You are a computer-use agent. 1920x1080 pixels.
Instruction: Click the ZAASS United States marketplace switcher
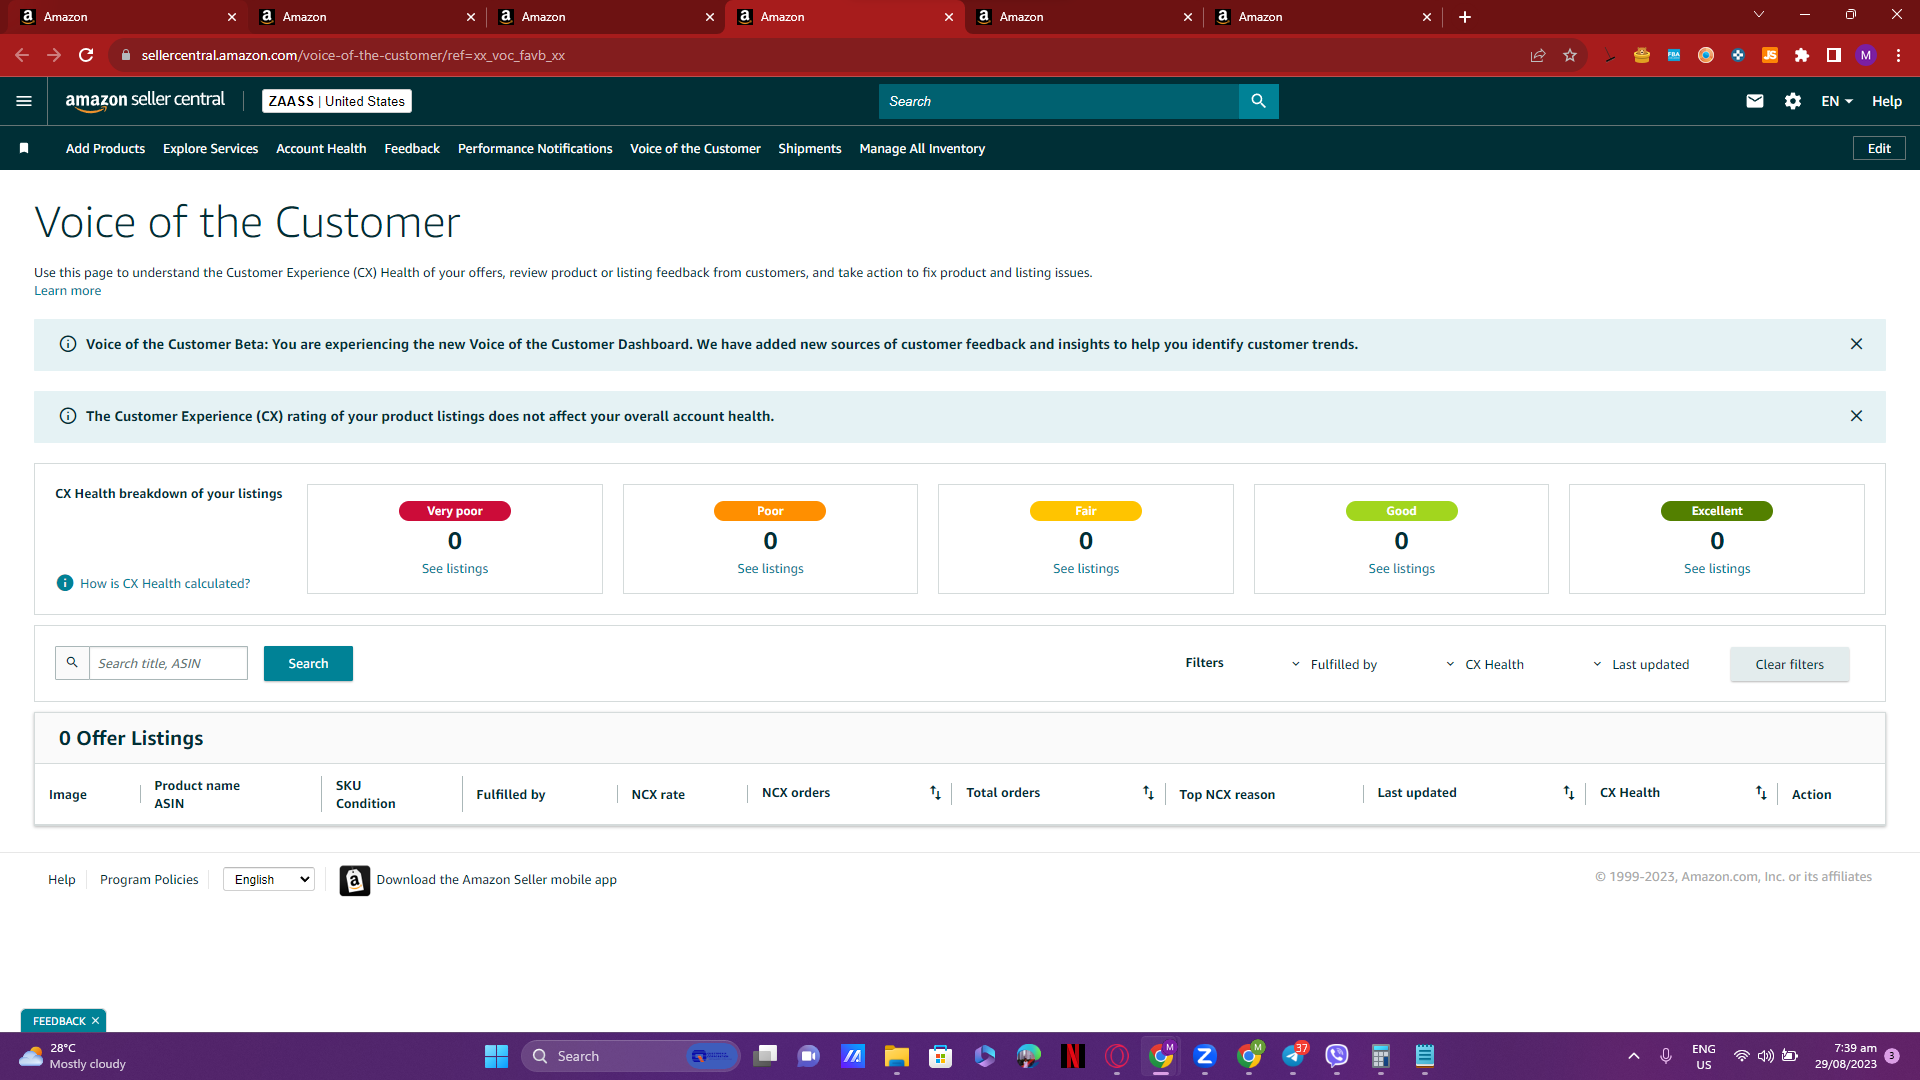[x=337, y=101]
